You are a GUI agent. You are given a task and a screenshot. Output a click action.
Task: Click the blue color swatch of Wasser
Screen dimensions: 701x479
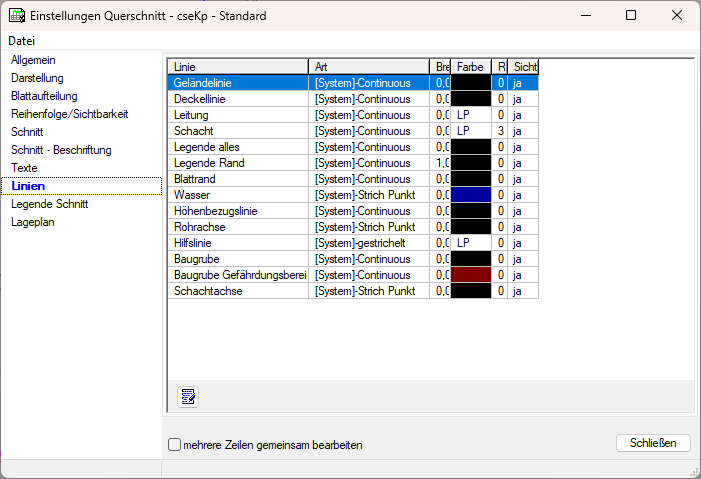(x=471, y=195)
